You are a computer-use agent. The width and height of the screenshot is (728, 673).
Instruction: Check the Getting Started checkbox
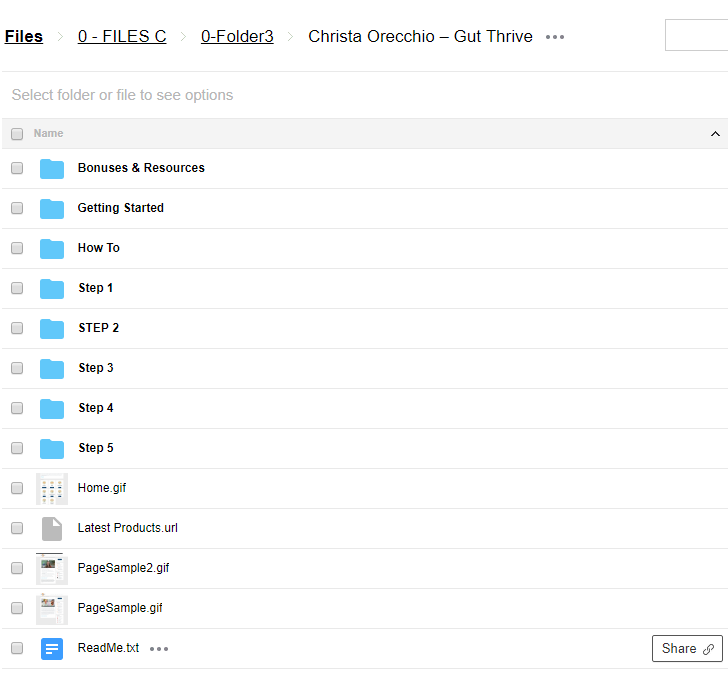[x=17, y=207]
